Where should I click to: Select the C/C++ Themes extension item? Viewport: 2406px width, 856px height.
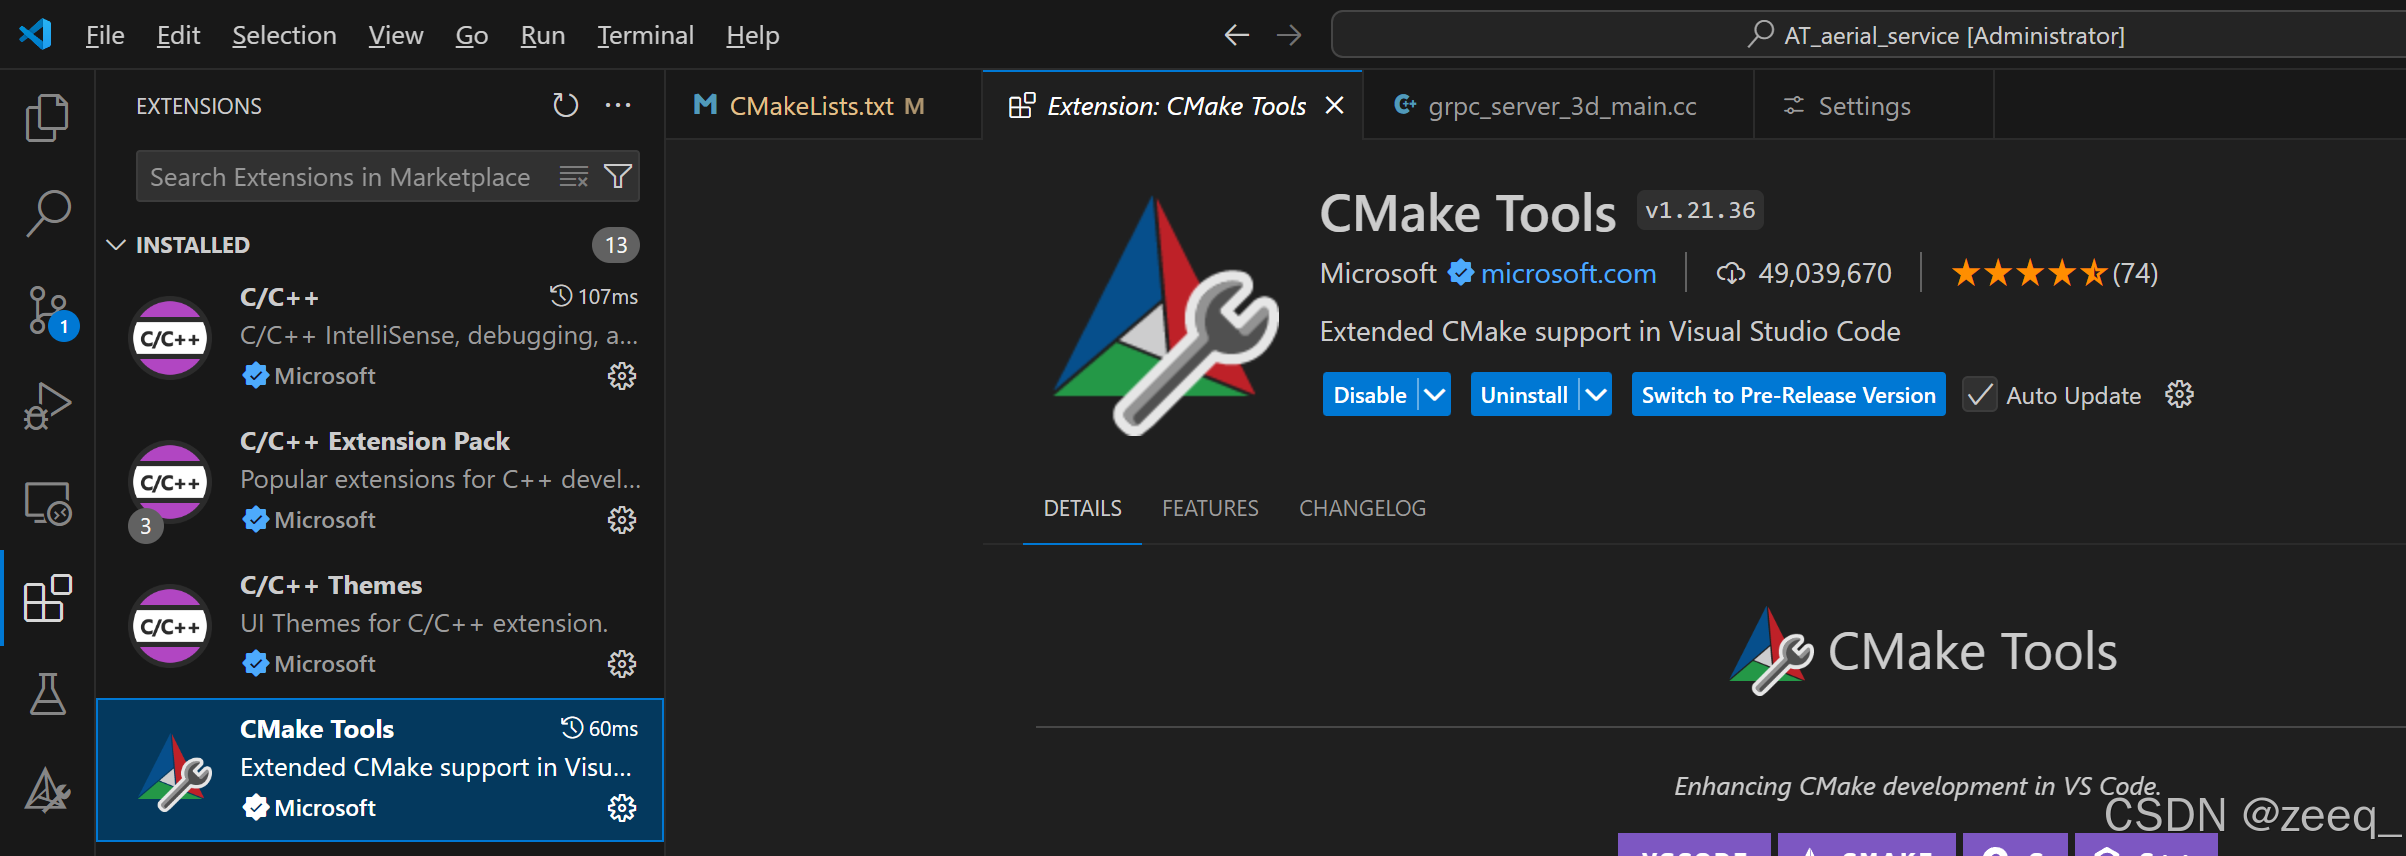point(380,625)
